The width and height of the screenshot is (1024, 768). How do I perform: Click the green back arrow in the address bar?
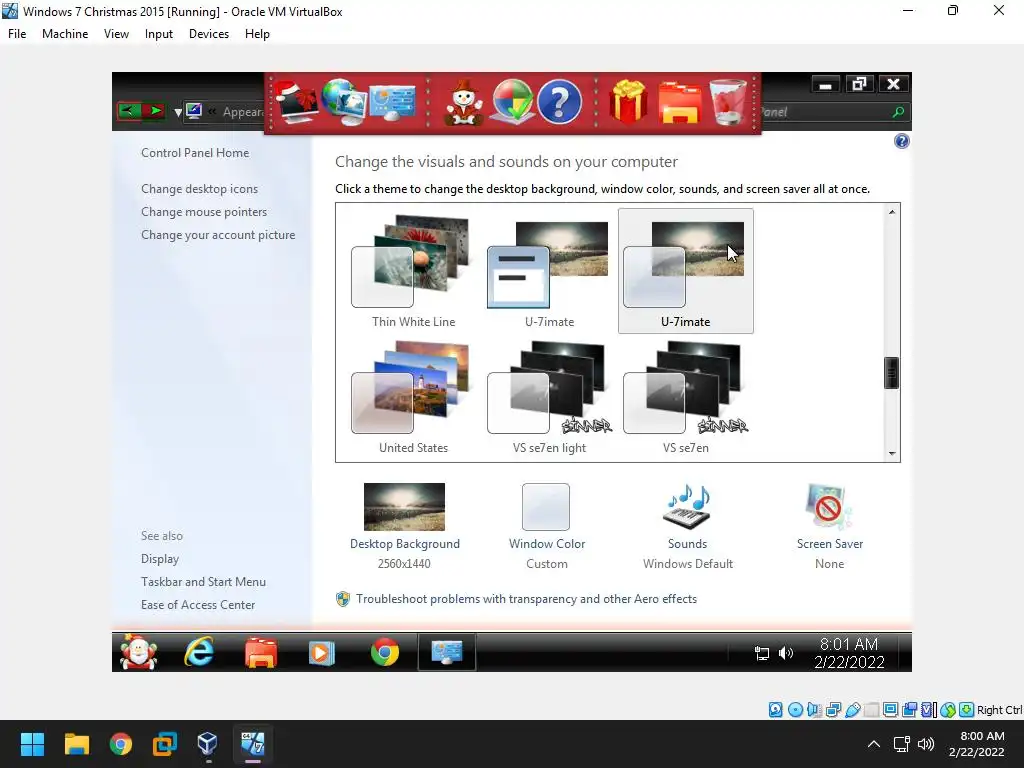click(129, 111)
